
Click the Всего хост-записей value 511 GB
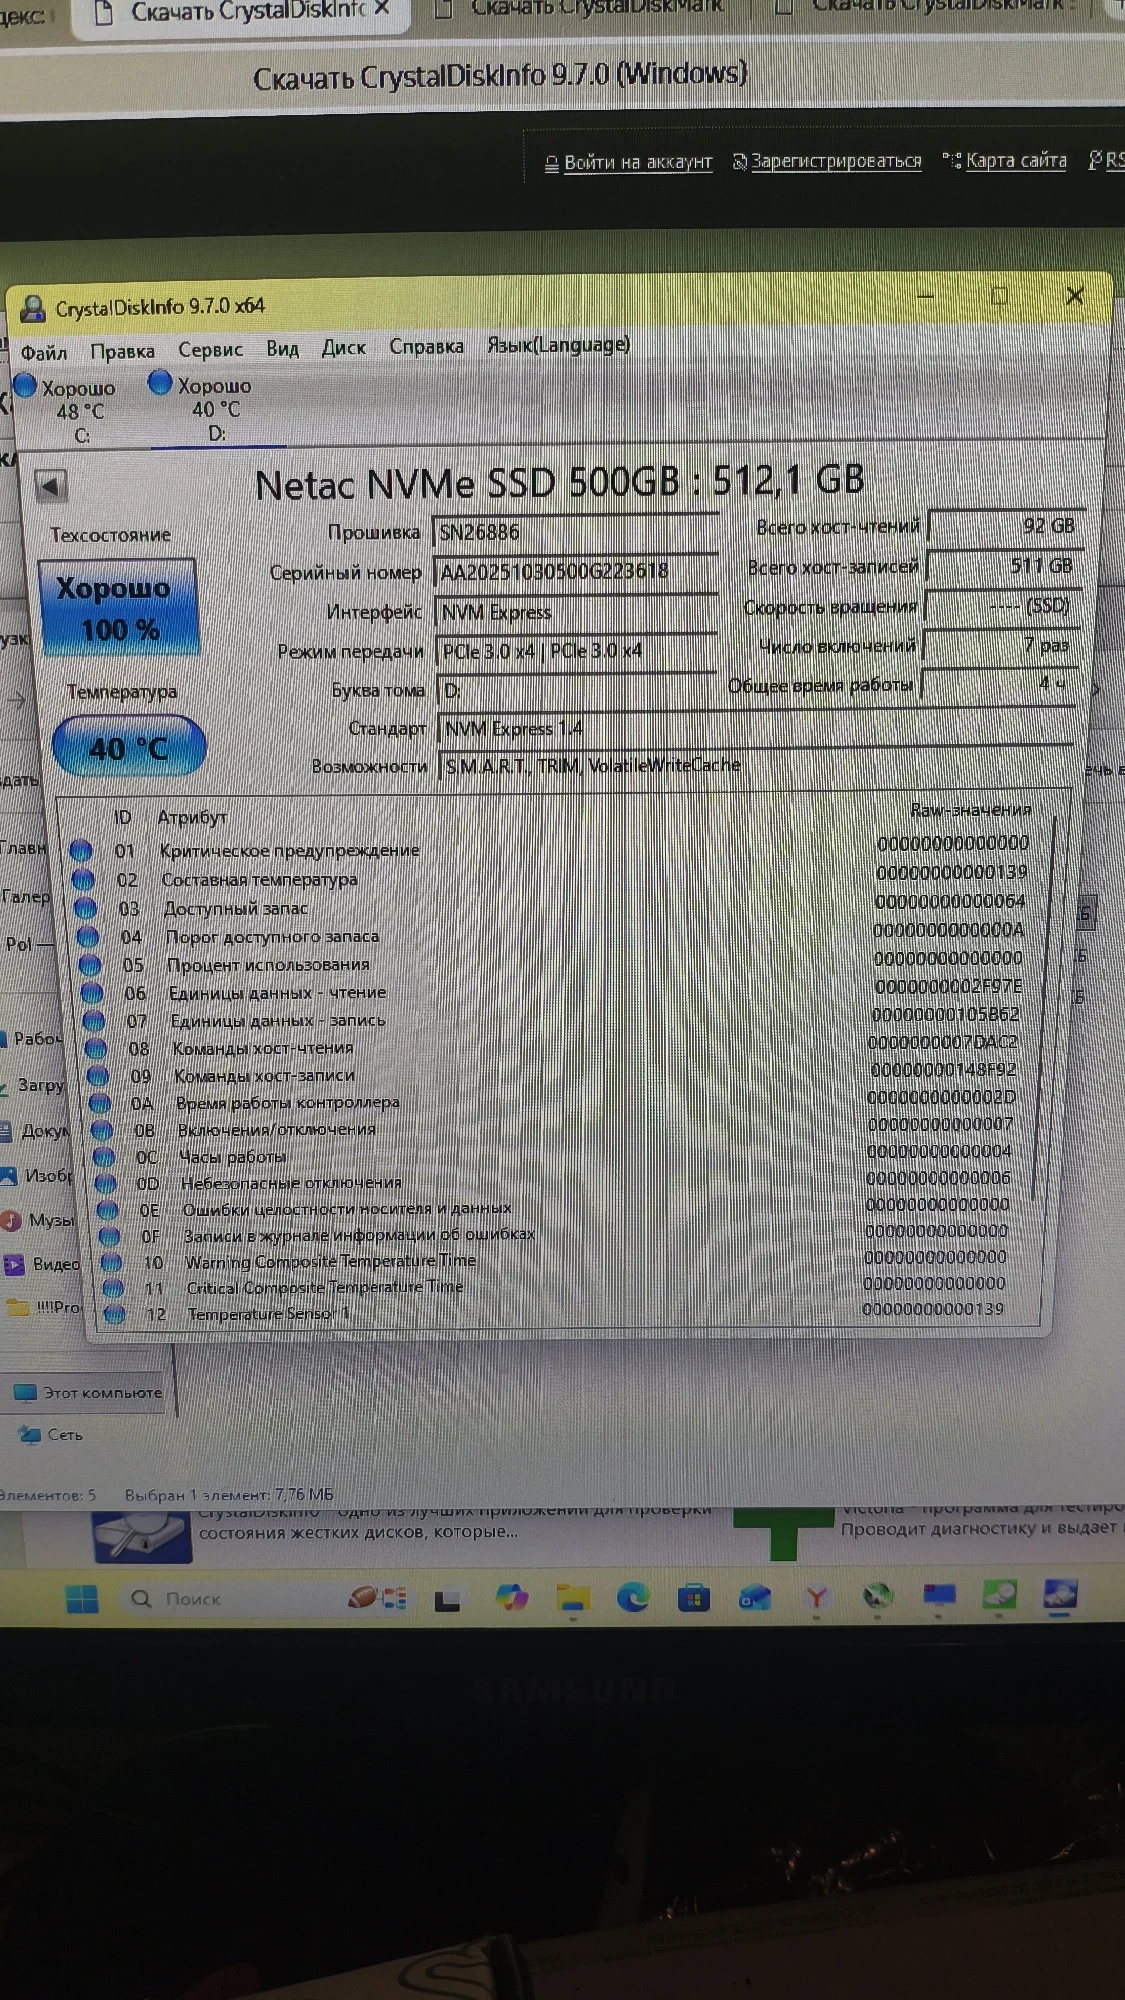point(1002,565)
